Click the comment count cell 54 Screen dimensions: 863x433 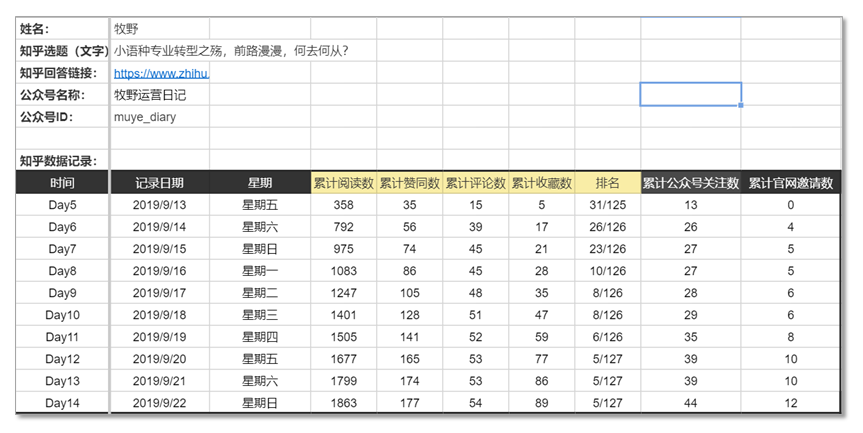point(476,403)
